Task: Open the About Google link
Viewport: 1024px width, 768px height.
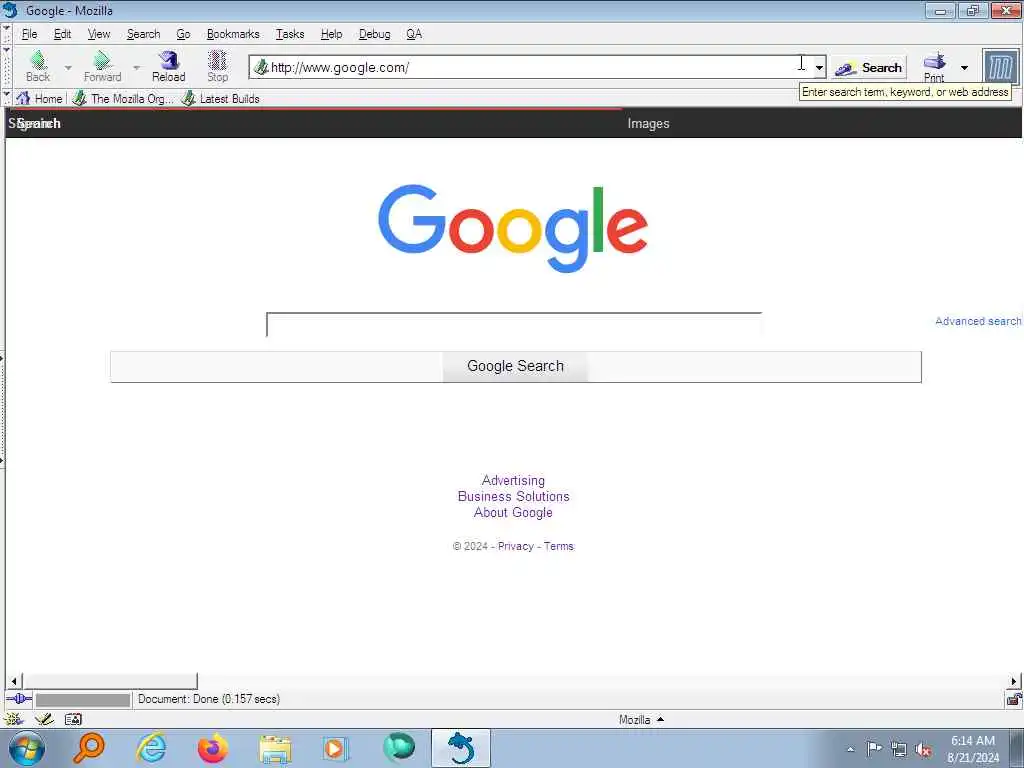Action: [x=513, y=513]
